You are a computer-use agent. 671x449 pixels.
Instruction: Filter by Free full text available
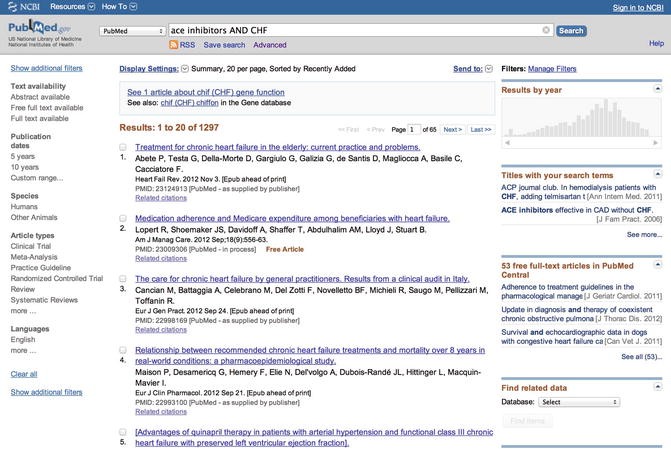click(47, 108)
